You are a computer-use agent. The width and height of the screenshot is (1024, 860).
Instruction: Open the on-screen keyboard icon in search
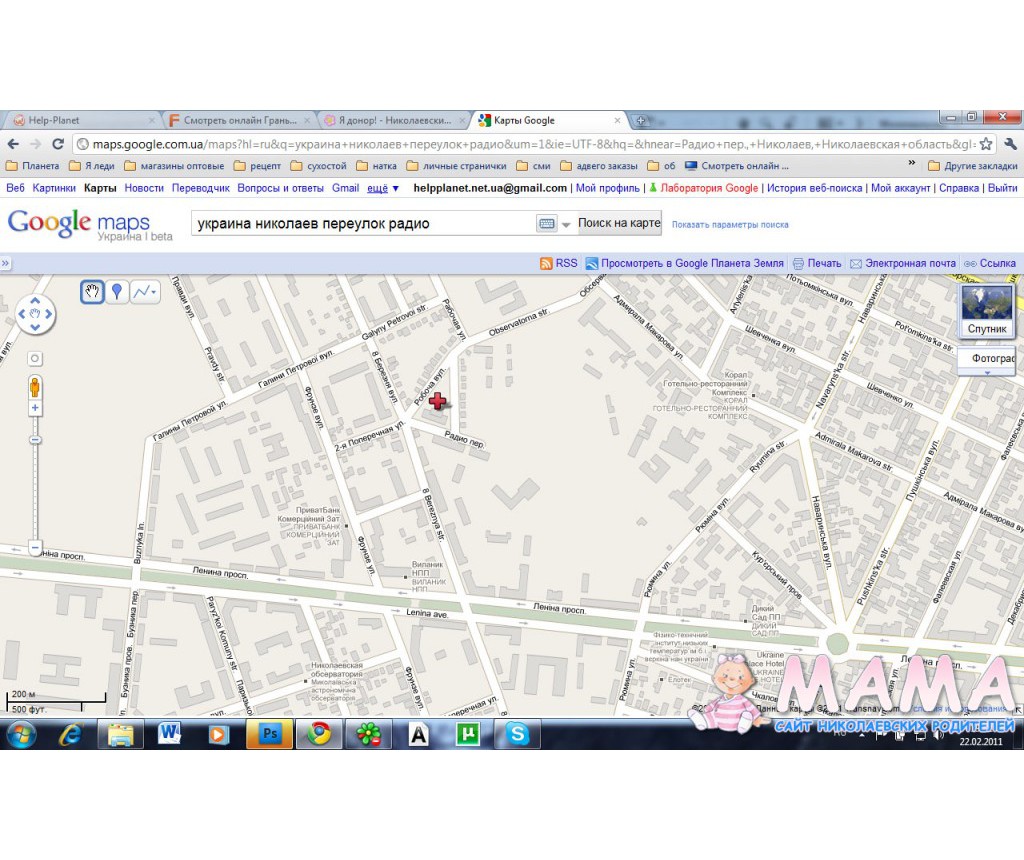click(x=547, y=224)
